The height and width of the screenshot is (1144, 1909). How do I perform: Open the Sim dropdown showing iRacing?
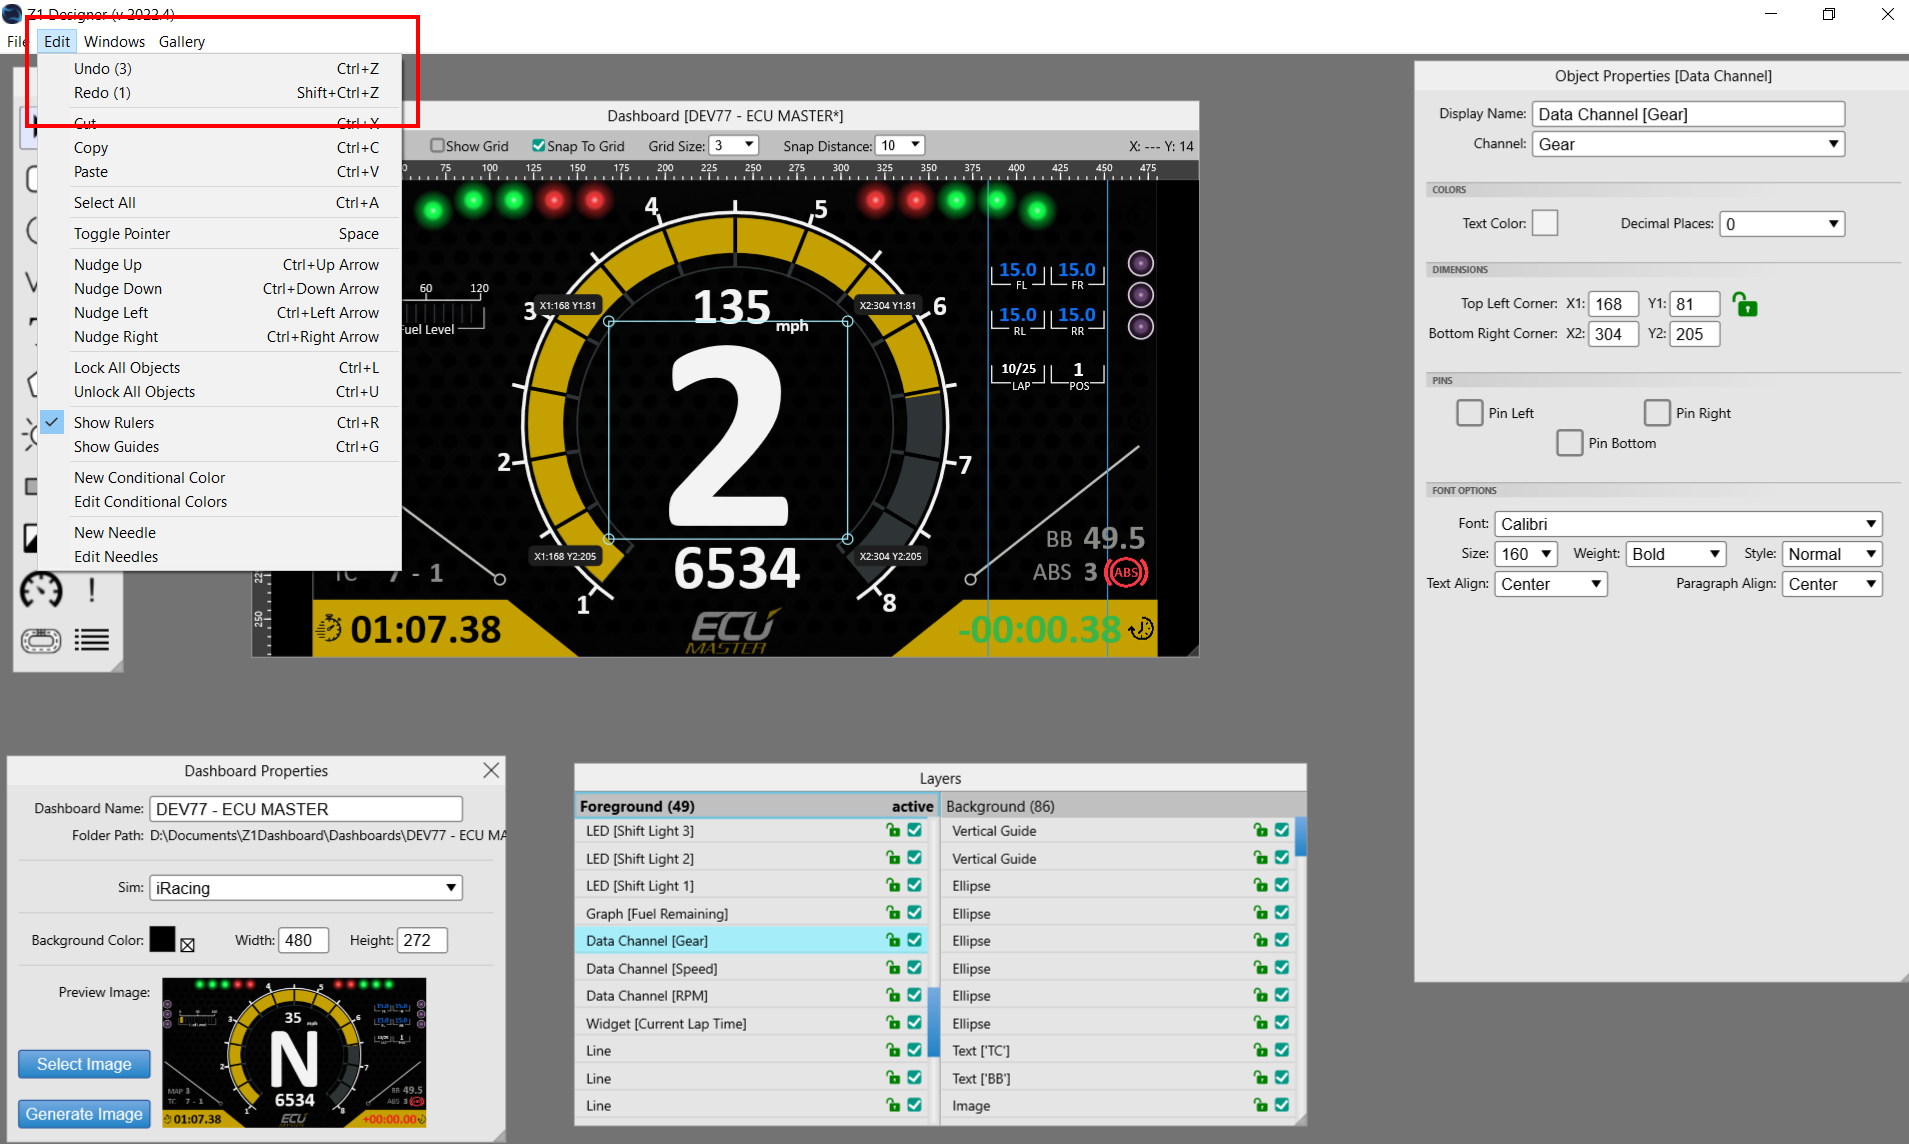click(306, 888)
